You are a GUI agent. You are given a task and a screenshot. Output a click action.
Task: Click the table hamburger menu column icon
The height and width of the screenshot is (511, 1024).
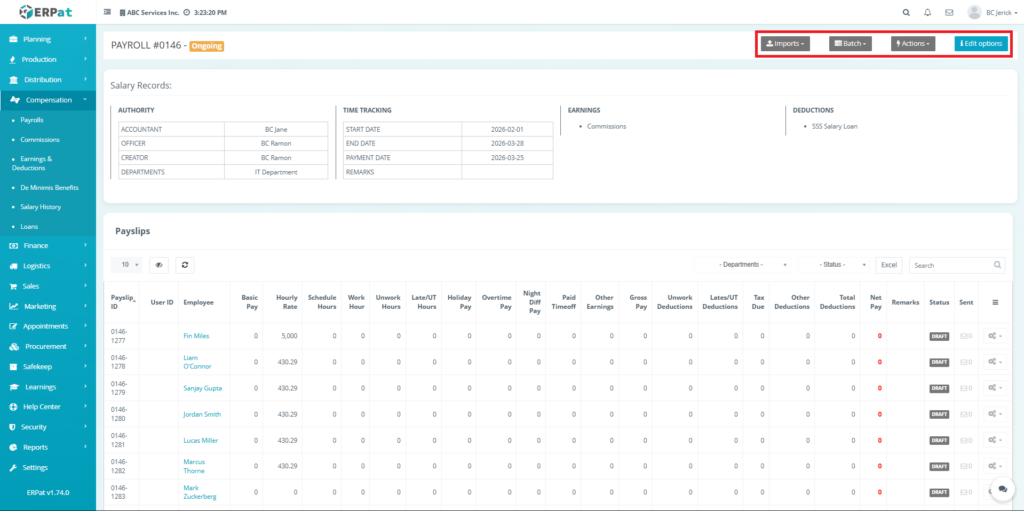tap(994, 301)
